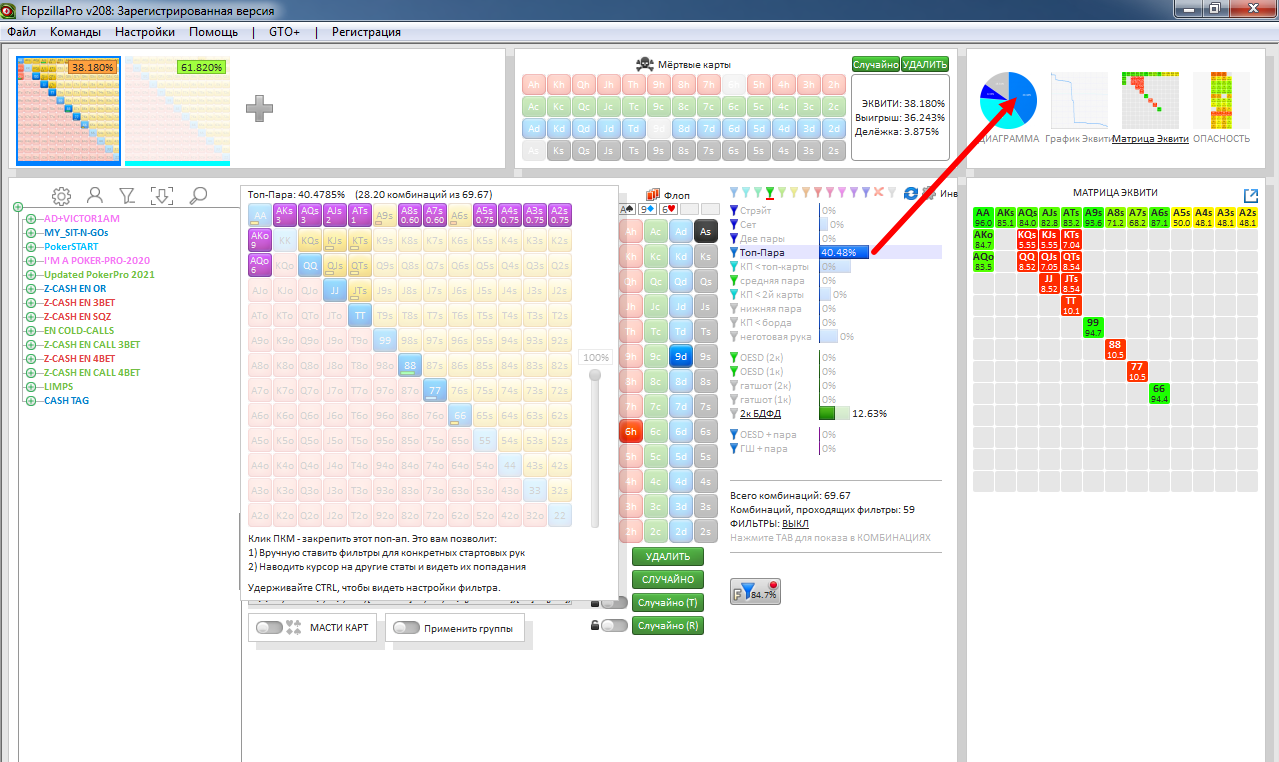The height and width of the screenshot is (762, 1279).
Task: Add a new player range with plus icon
Action: (259, 110)
